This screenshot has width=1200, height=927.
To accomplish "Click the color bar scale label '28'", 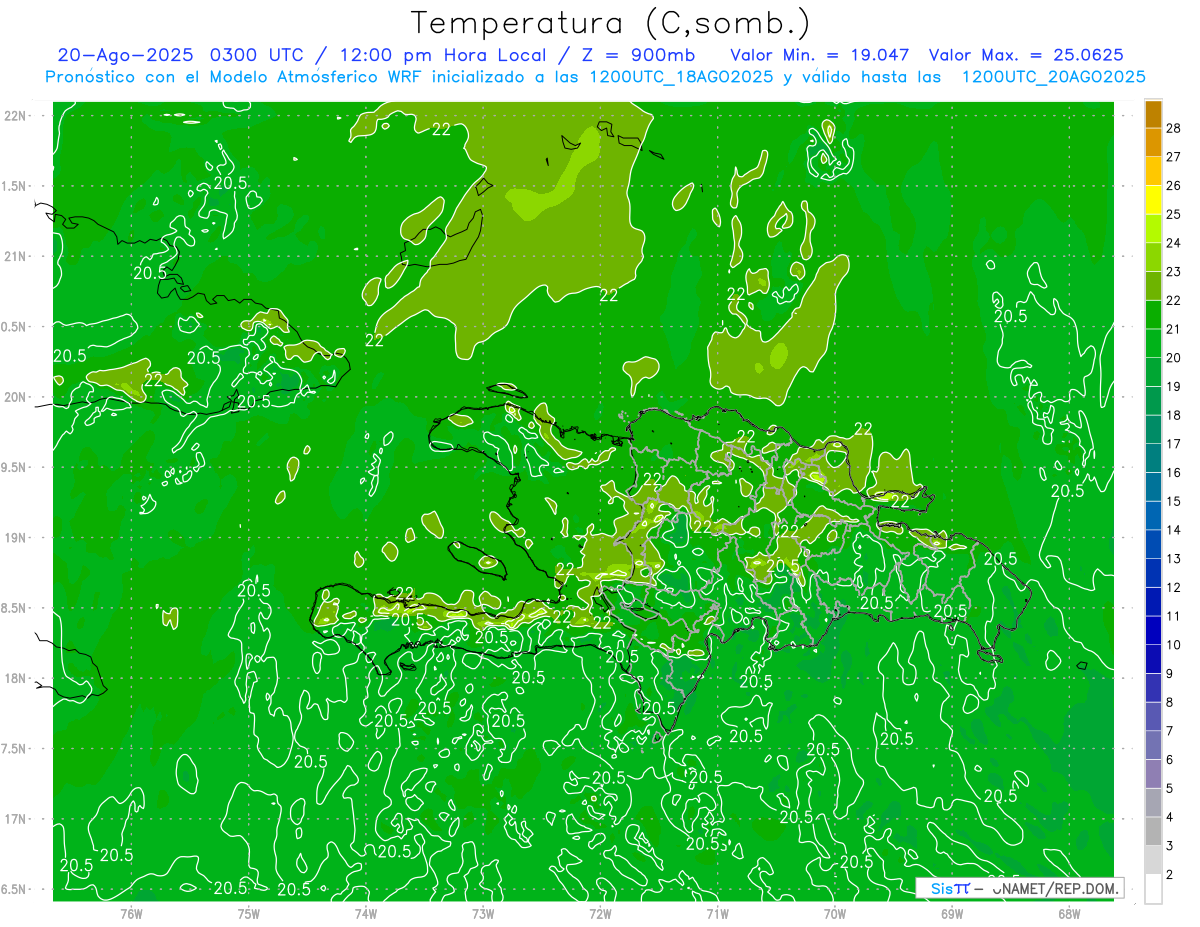I will [x=1174, y=128].
